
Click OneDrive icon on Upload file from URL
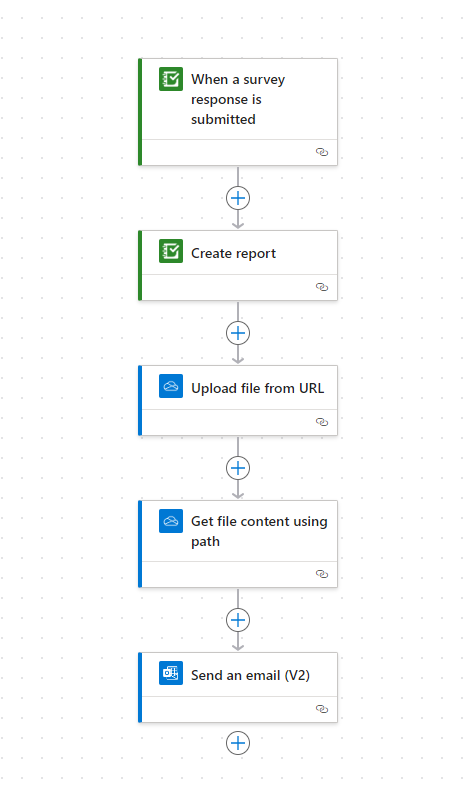coord(171,386)
